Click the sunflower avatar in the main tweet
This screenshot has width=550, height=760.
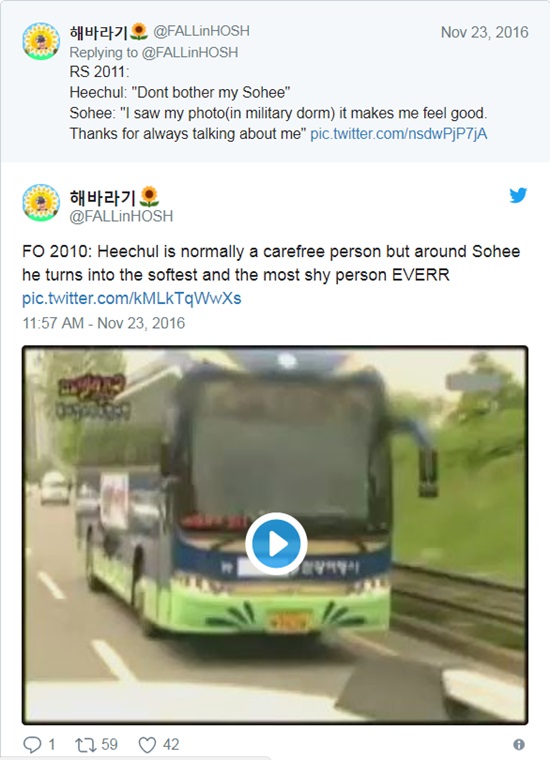[x=41, y=203]
